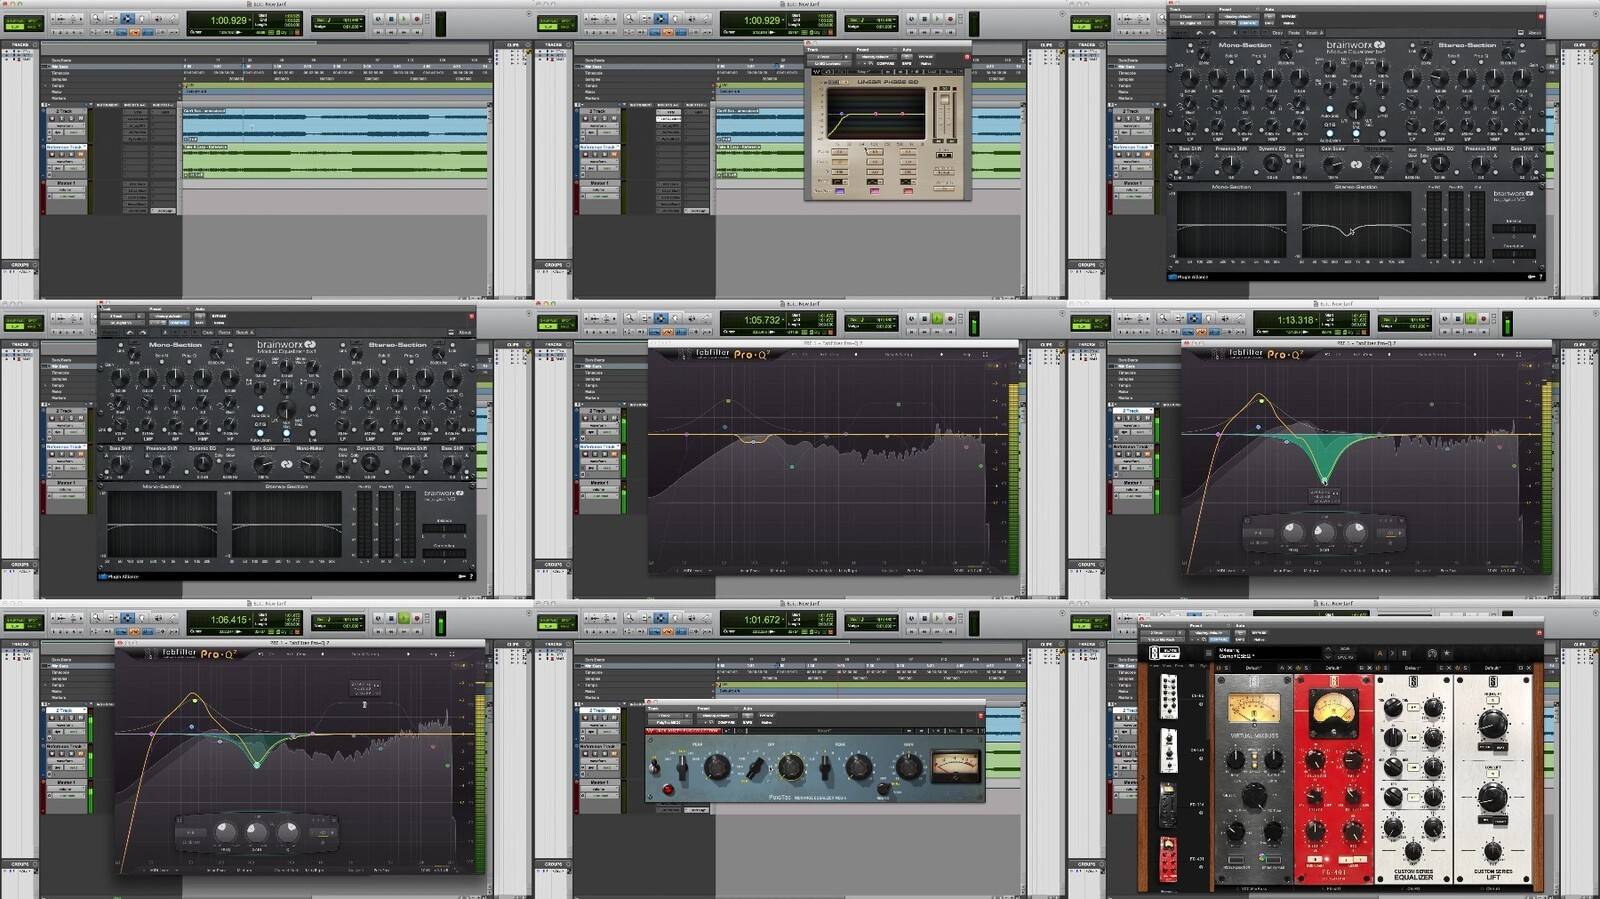
Task: Click Record in the transport of the plugin-free session
Action: tap(417, 19)
